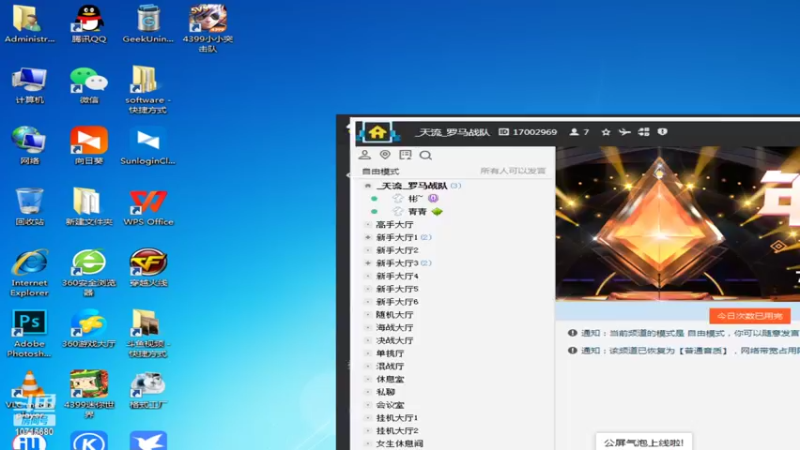This screenshot has height=450, width=800.
Task: Expand the 新手大厅1 channel node
Action: tap(368, 237)
